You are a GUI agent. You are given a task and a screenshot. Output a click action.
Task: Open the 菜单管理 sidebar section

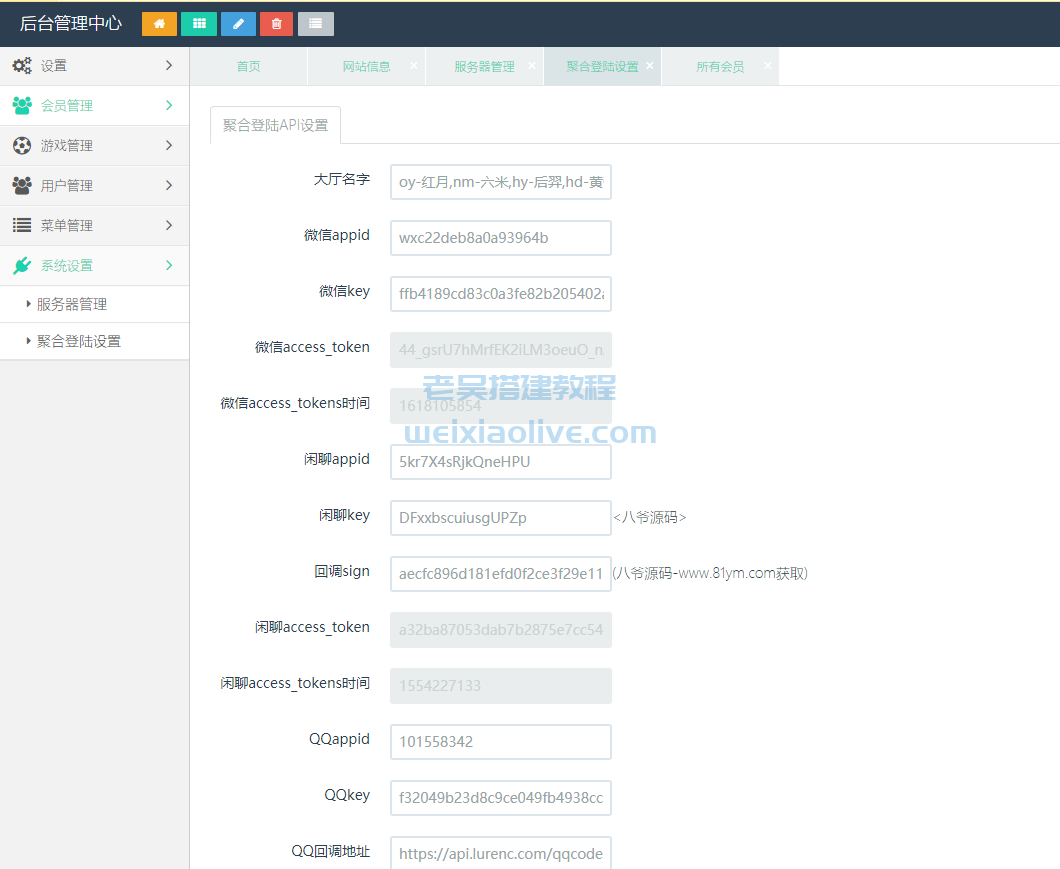click(94, 226)
